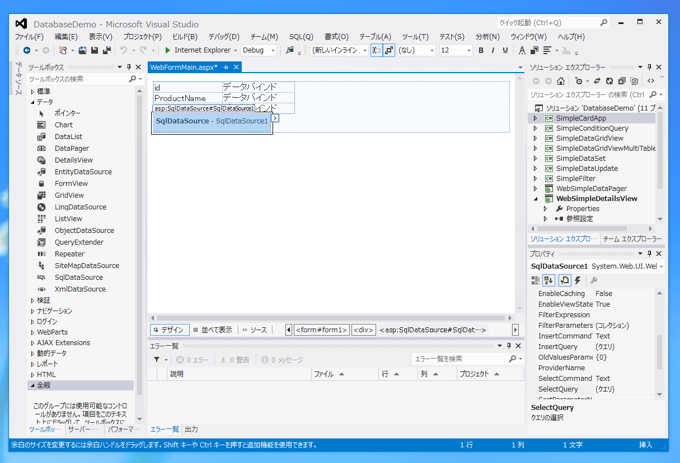Collapse the データ toolbox group
This screenshot has width=680, height=463.
coord(33,102)
